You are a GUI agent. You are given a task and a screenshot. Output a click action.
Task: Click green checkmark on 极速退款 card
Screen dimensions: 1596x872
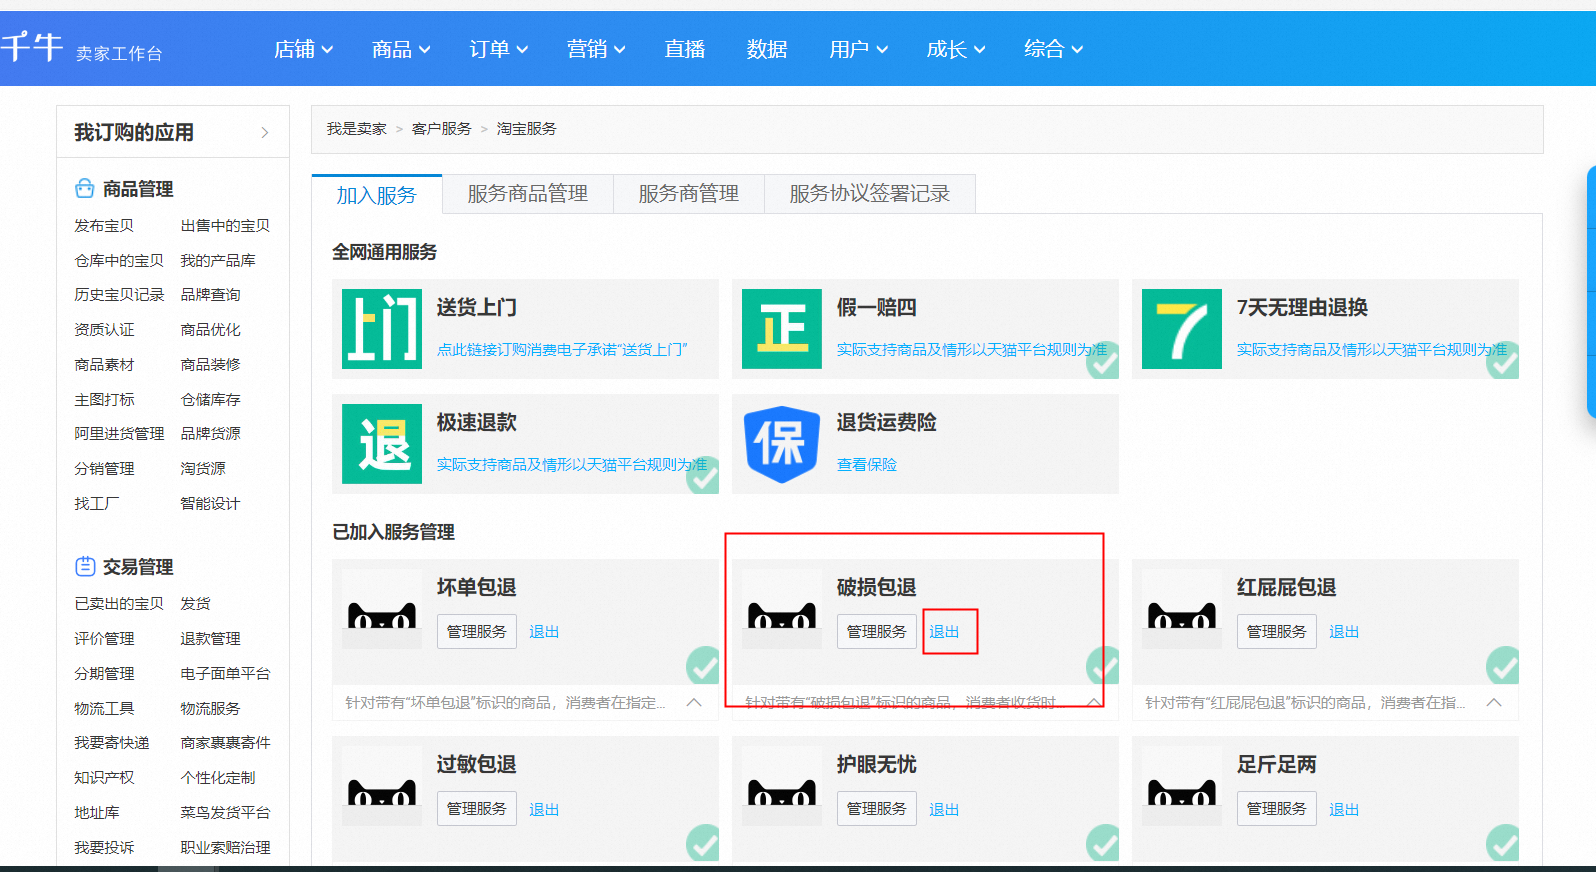702,476
